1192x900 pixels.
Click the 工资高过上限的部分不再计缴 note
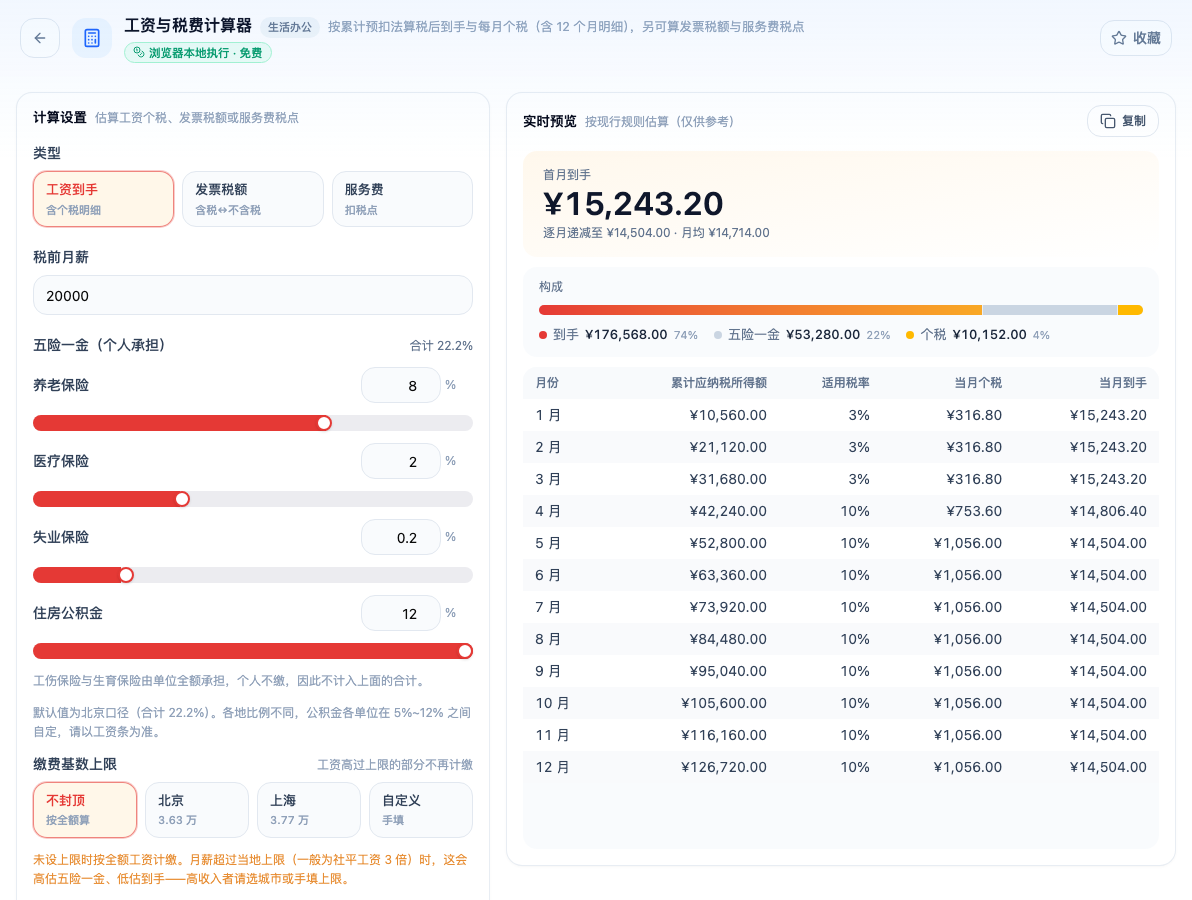(395, 764)
